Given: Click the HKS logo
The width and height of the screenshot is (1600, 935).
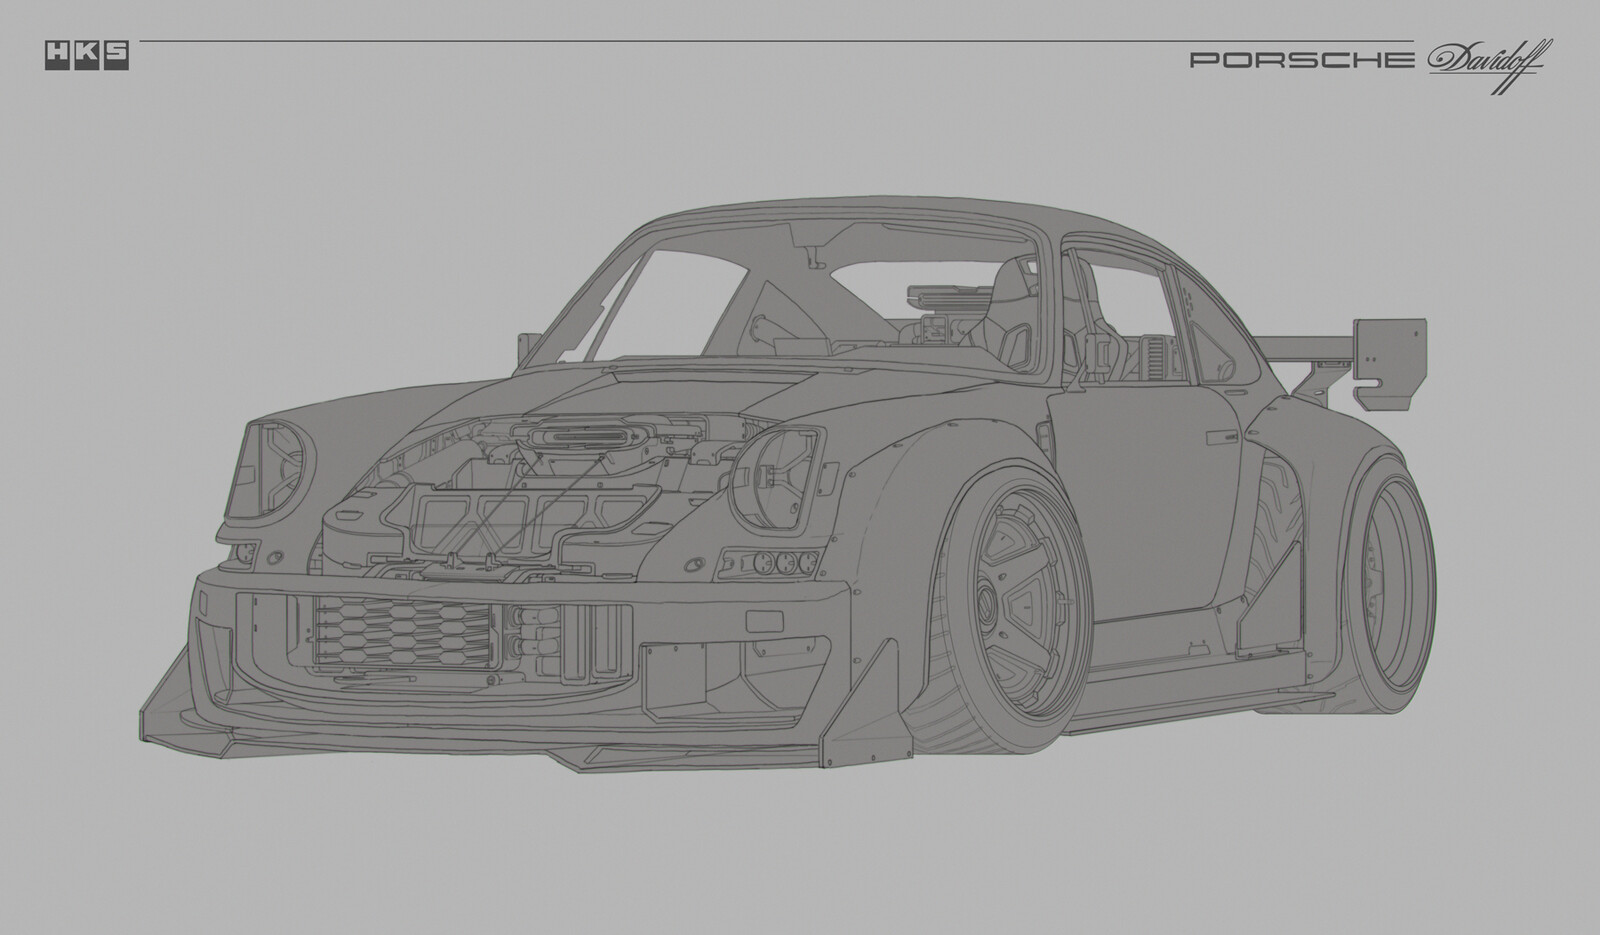Looking at the screenshot, I should [86, 57].
